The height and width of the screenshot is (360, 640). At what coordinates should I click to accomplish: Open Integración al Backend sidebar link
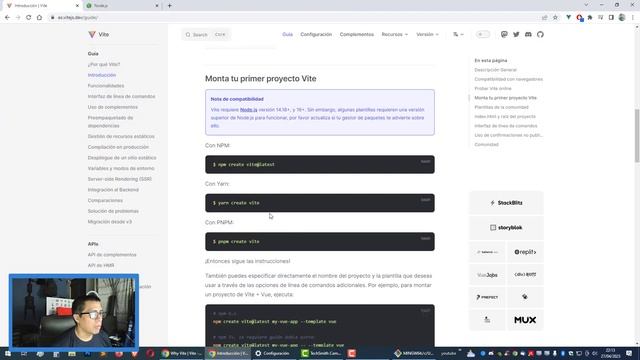113,190
